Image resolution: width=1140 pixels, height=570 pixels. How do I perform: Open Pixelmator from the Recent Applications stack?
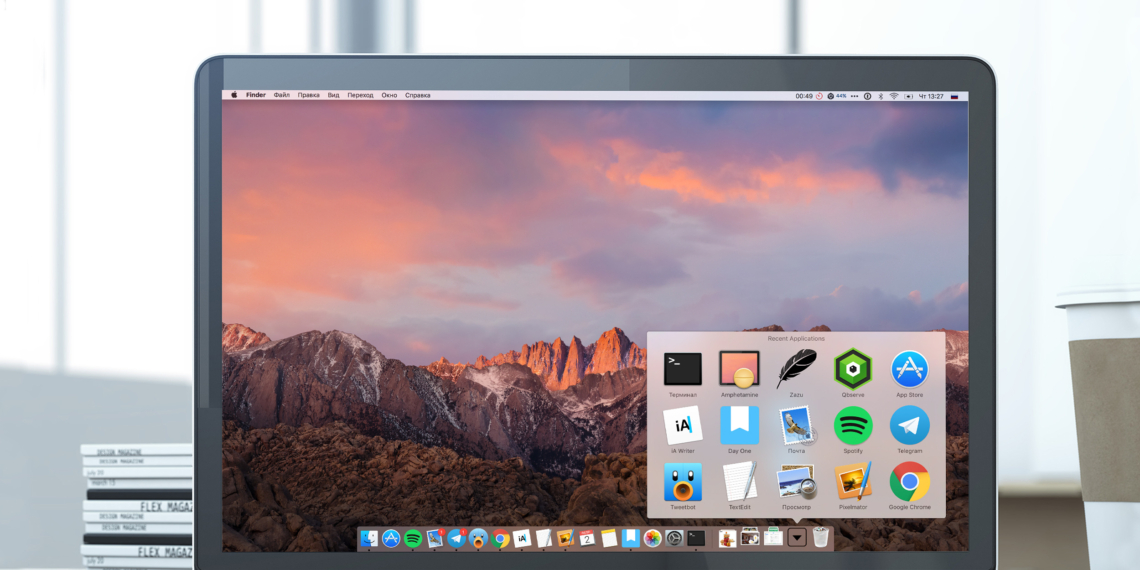coord(853,482)
